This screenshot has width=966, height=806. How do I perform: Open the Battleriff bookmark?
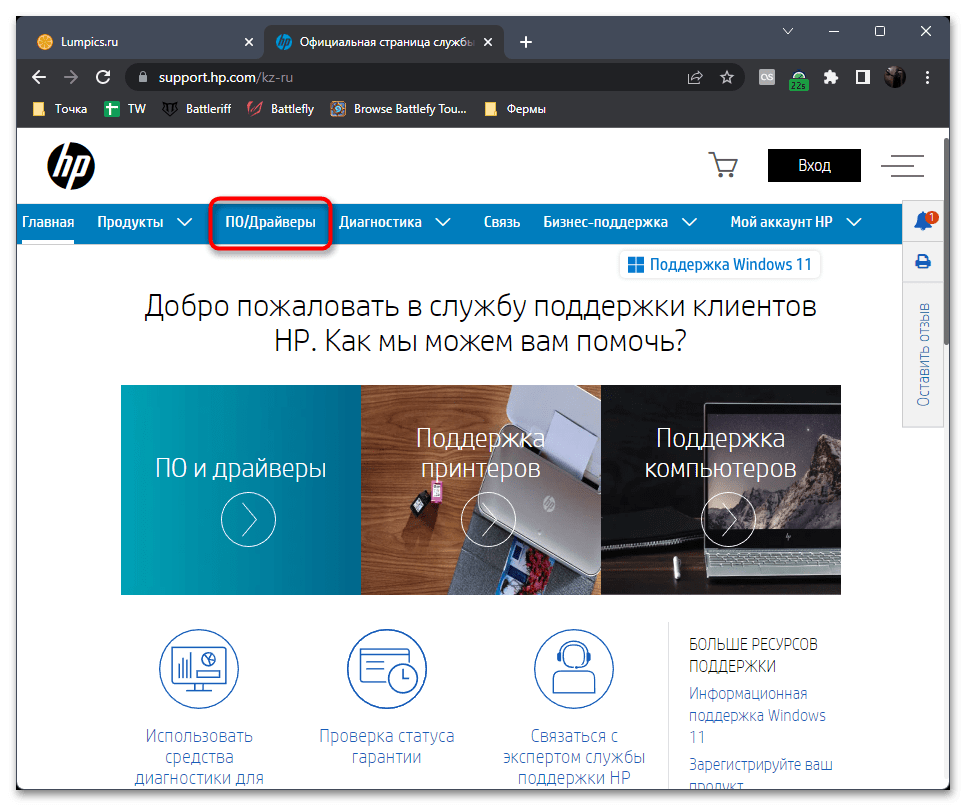(x=196, y=109)
